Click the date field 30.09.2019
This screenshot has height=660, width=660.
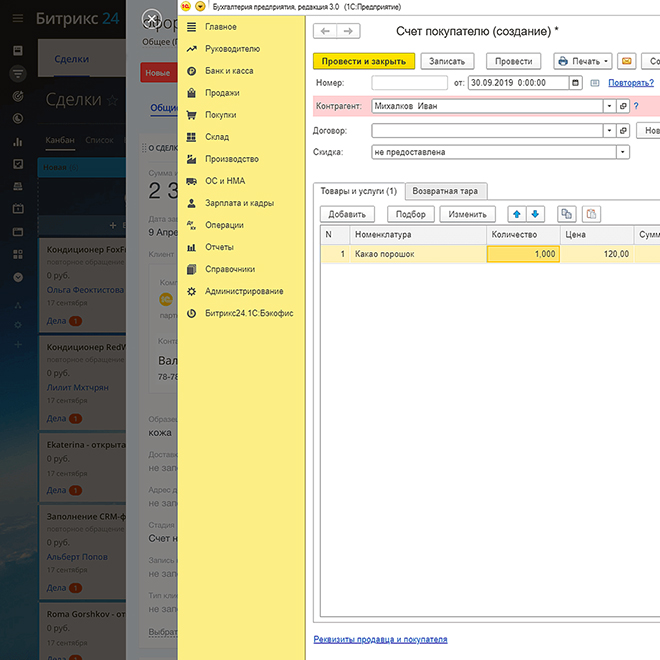[x=518, y=82]
